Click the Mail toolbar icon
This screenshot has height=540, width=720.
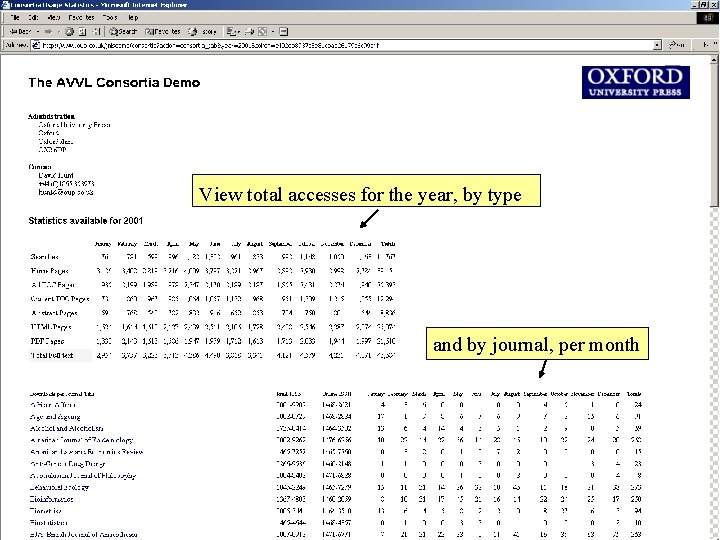tap(233, 32)
